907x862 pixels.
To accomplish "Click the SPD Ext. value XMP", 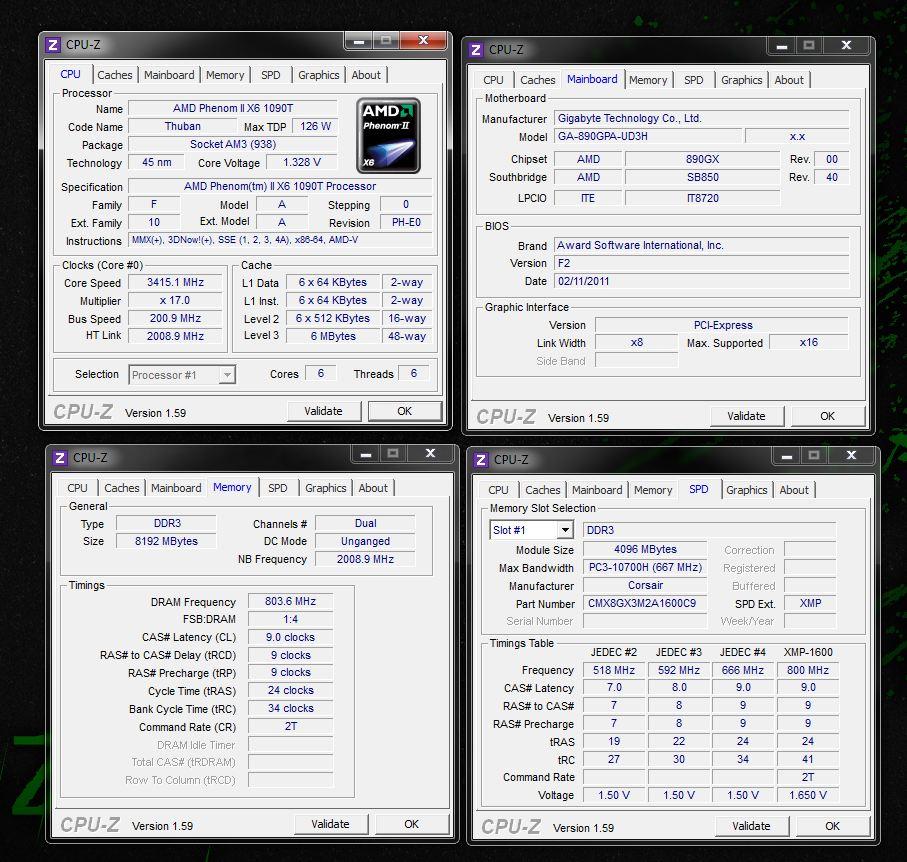I will click(810, 603).
